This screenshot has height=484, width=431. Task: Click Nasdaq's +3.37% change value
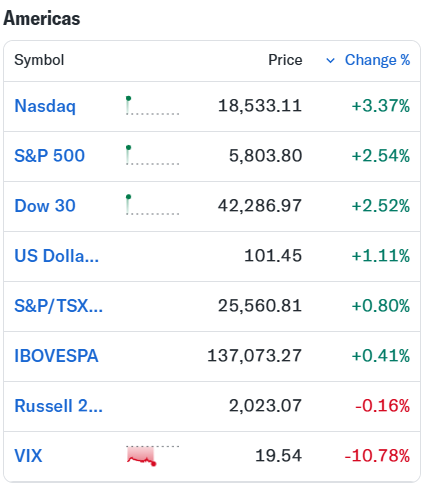381,106
